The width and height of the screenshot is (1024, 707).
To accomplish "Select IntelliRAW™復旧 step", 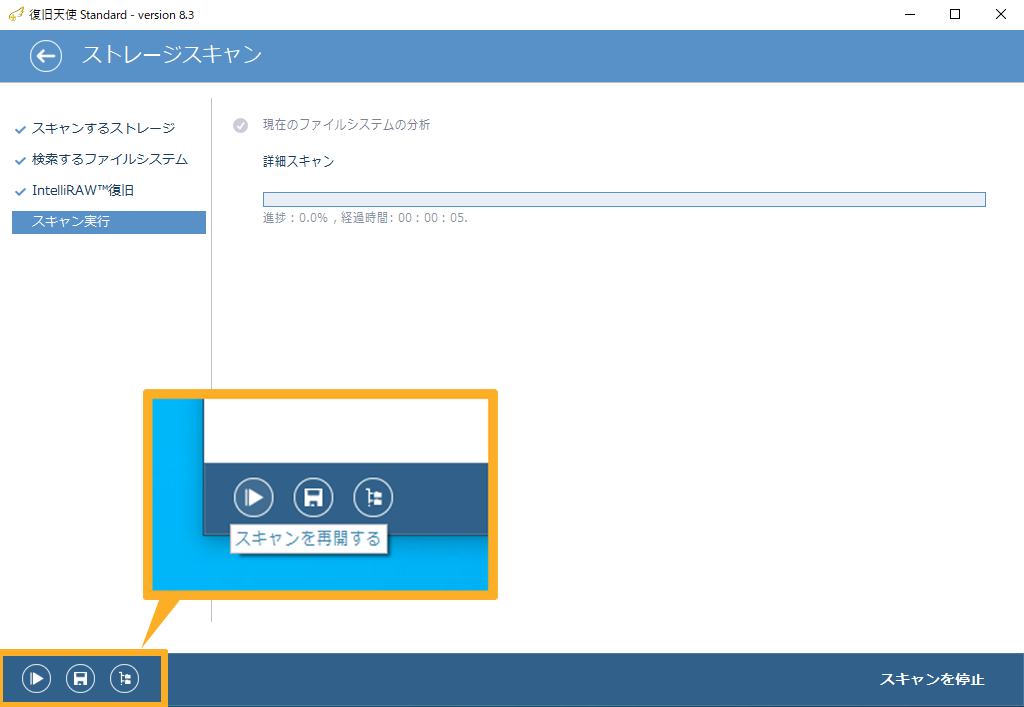I will pos(83,191).
